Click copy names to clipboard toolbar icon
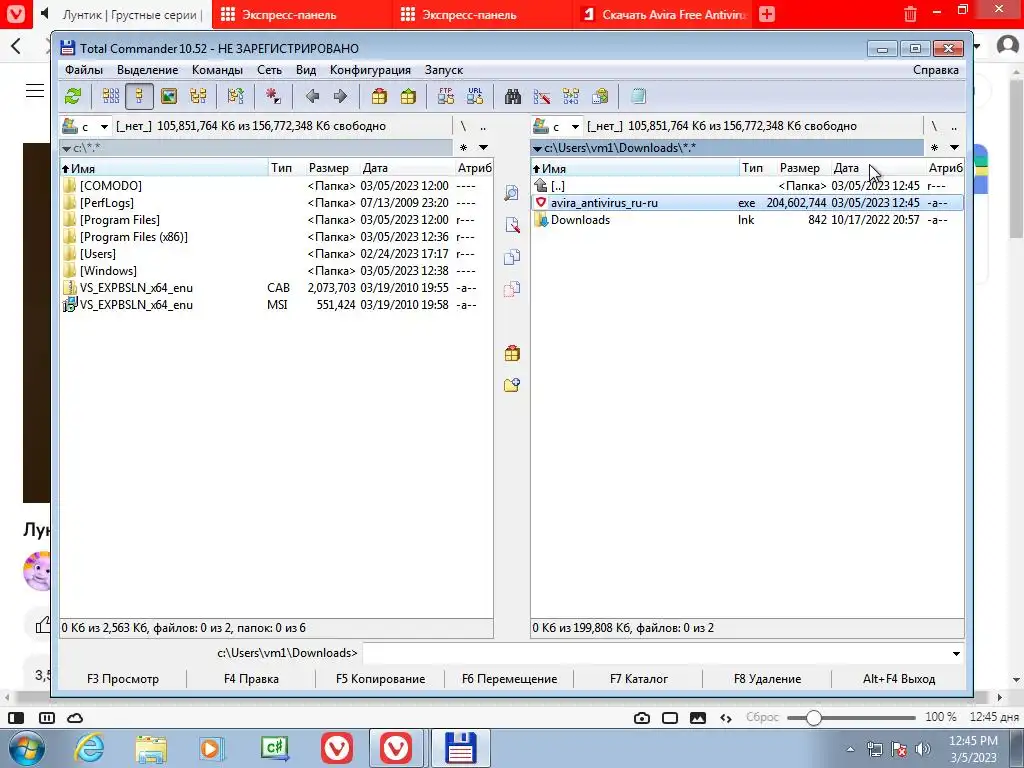Viewport: 1024px width, 768px height. (600, 97)
